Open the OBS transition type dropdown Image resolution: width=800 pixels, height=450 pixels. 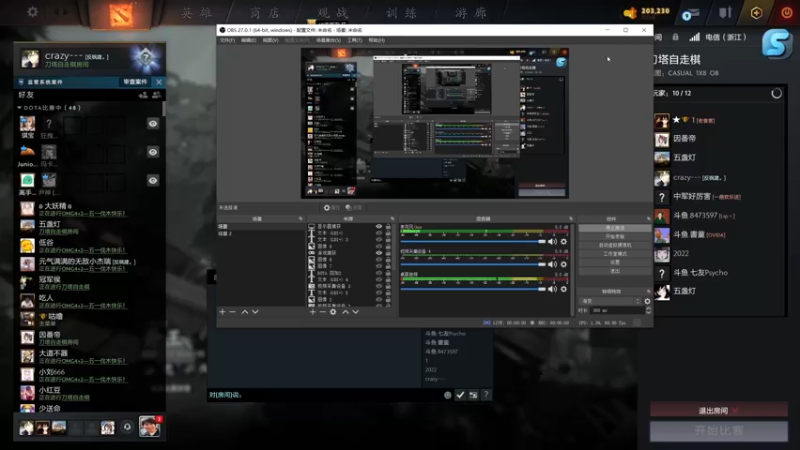pyautogui.click(x=610, y=301)
